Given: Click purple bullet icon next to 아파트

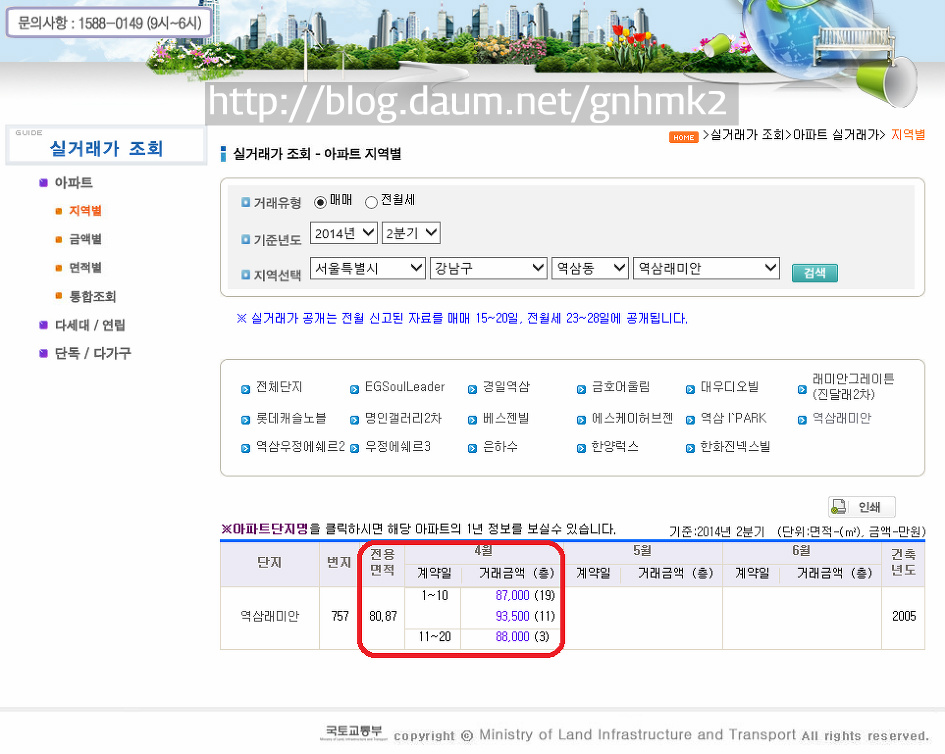Looking at the screenshot, I should [43, 183].
